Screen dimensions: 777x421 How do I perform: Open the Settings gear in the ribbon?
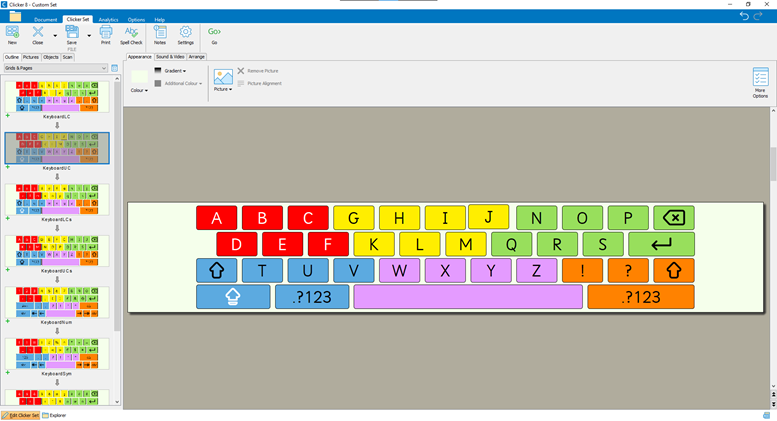(x=185, y=35)
